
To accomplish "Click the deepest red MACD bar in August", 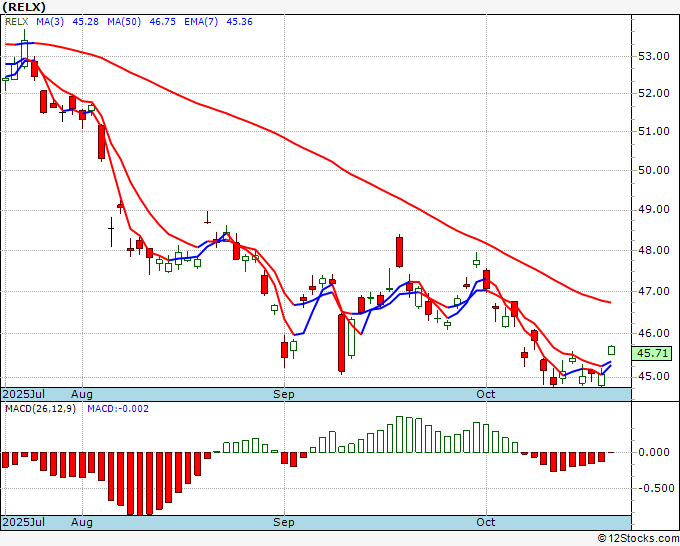I will click(x=140, y=484).
